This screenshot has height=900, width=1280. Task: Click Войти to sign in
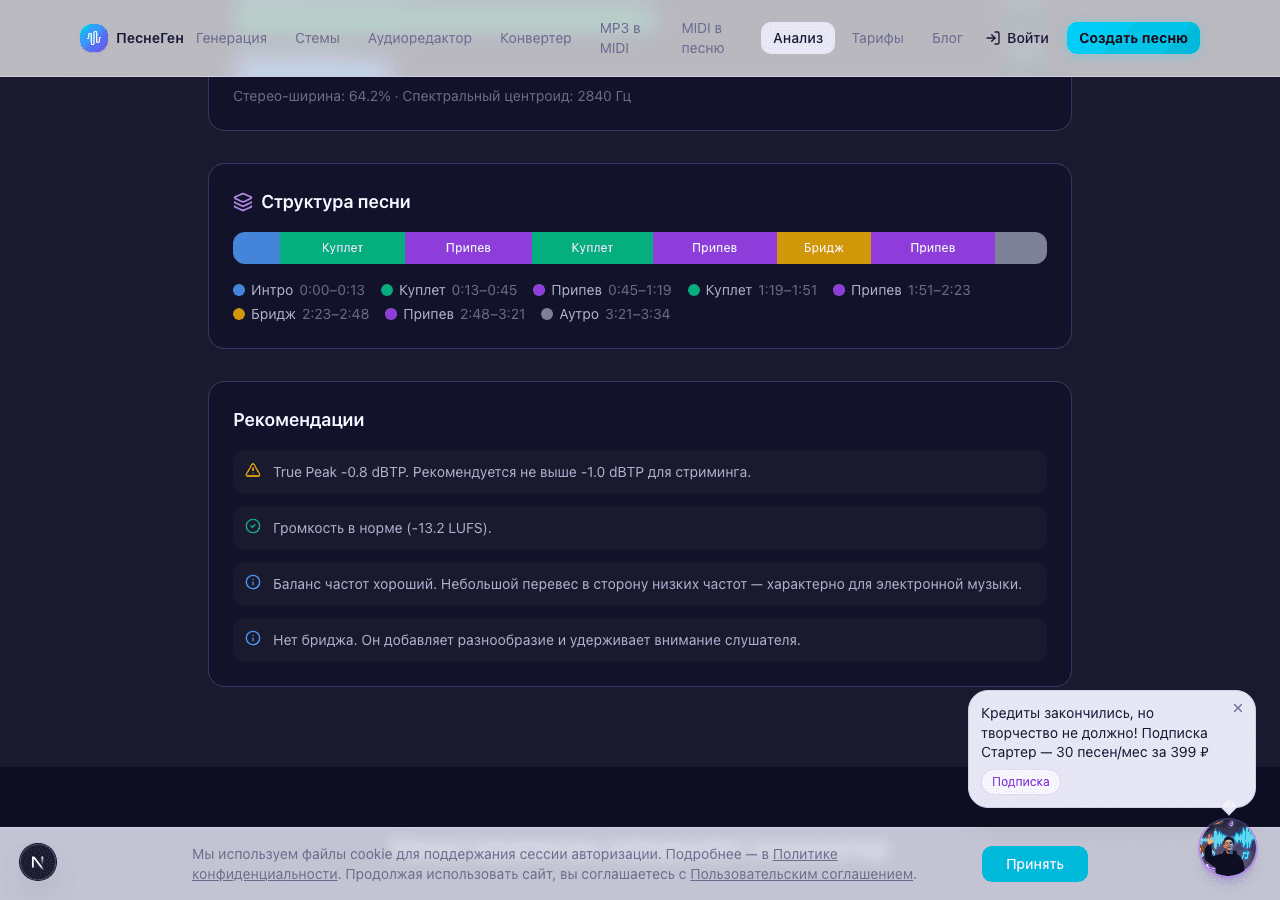click(1017, 38)
